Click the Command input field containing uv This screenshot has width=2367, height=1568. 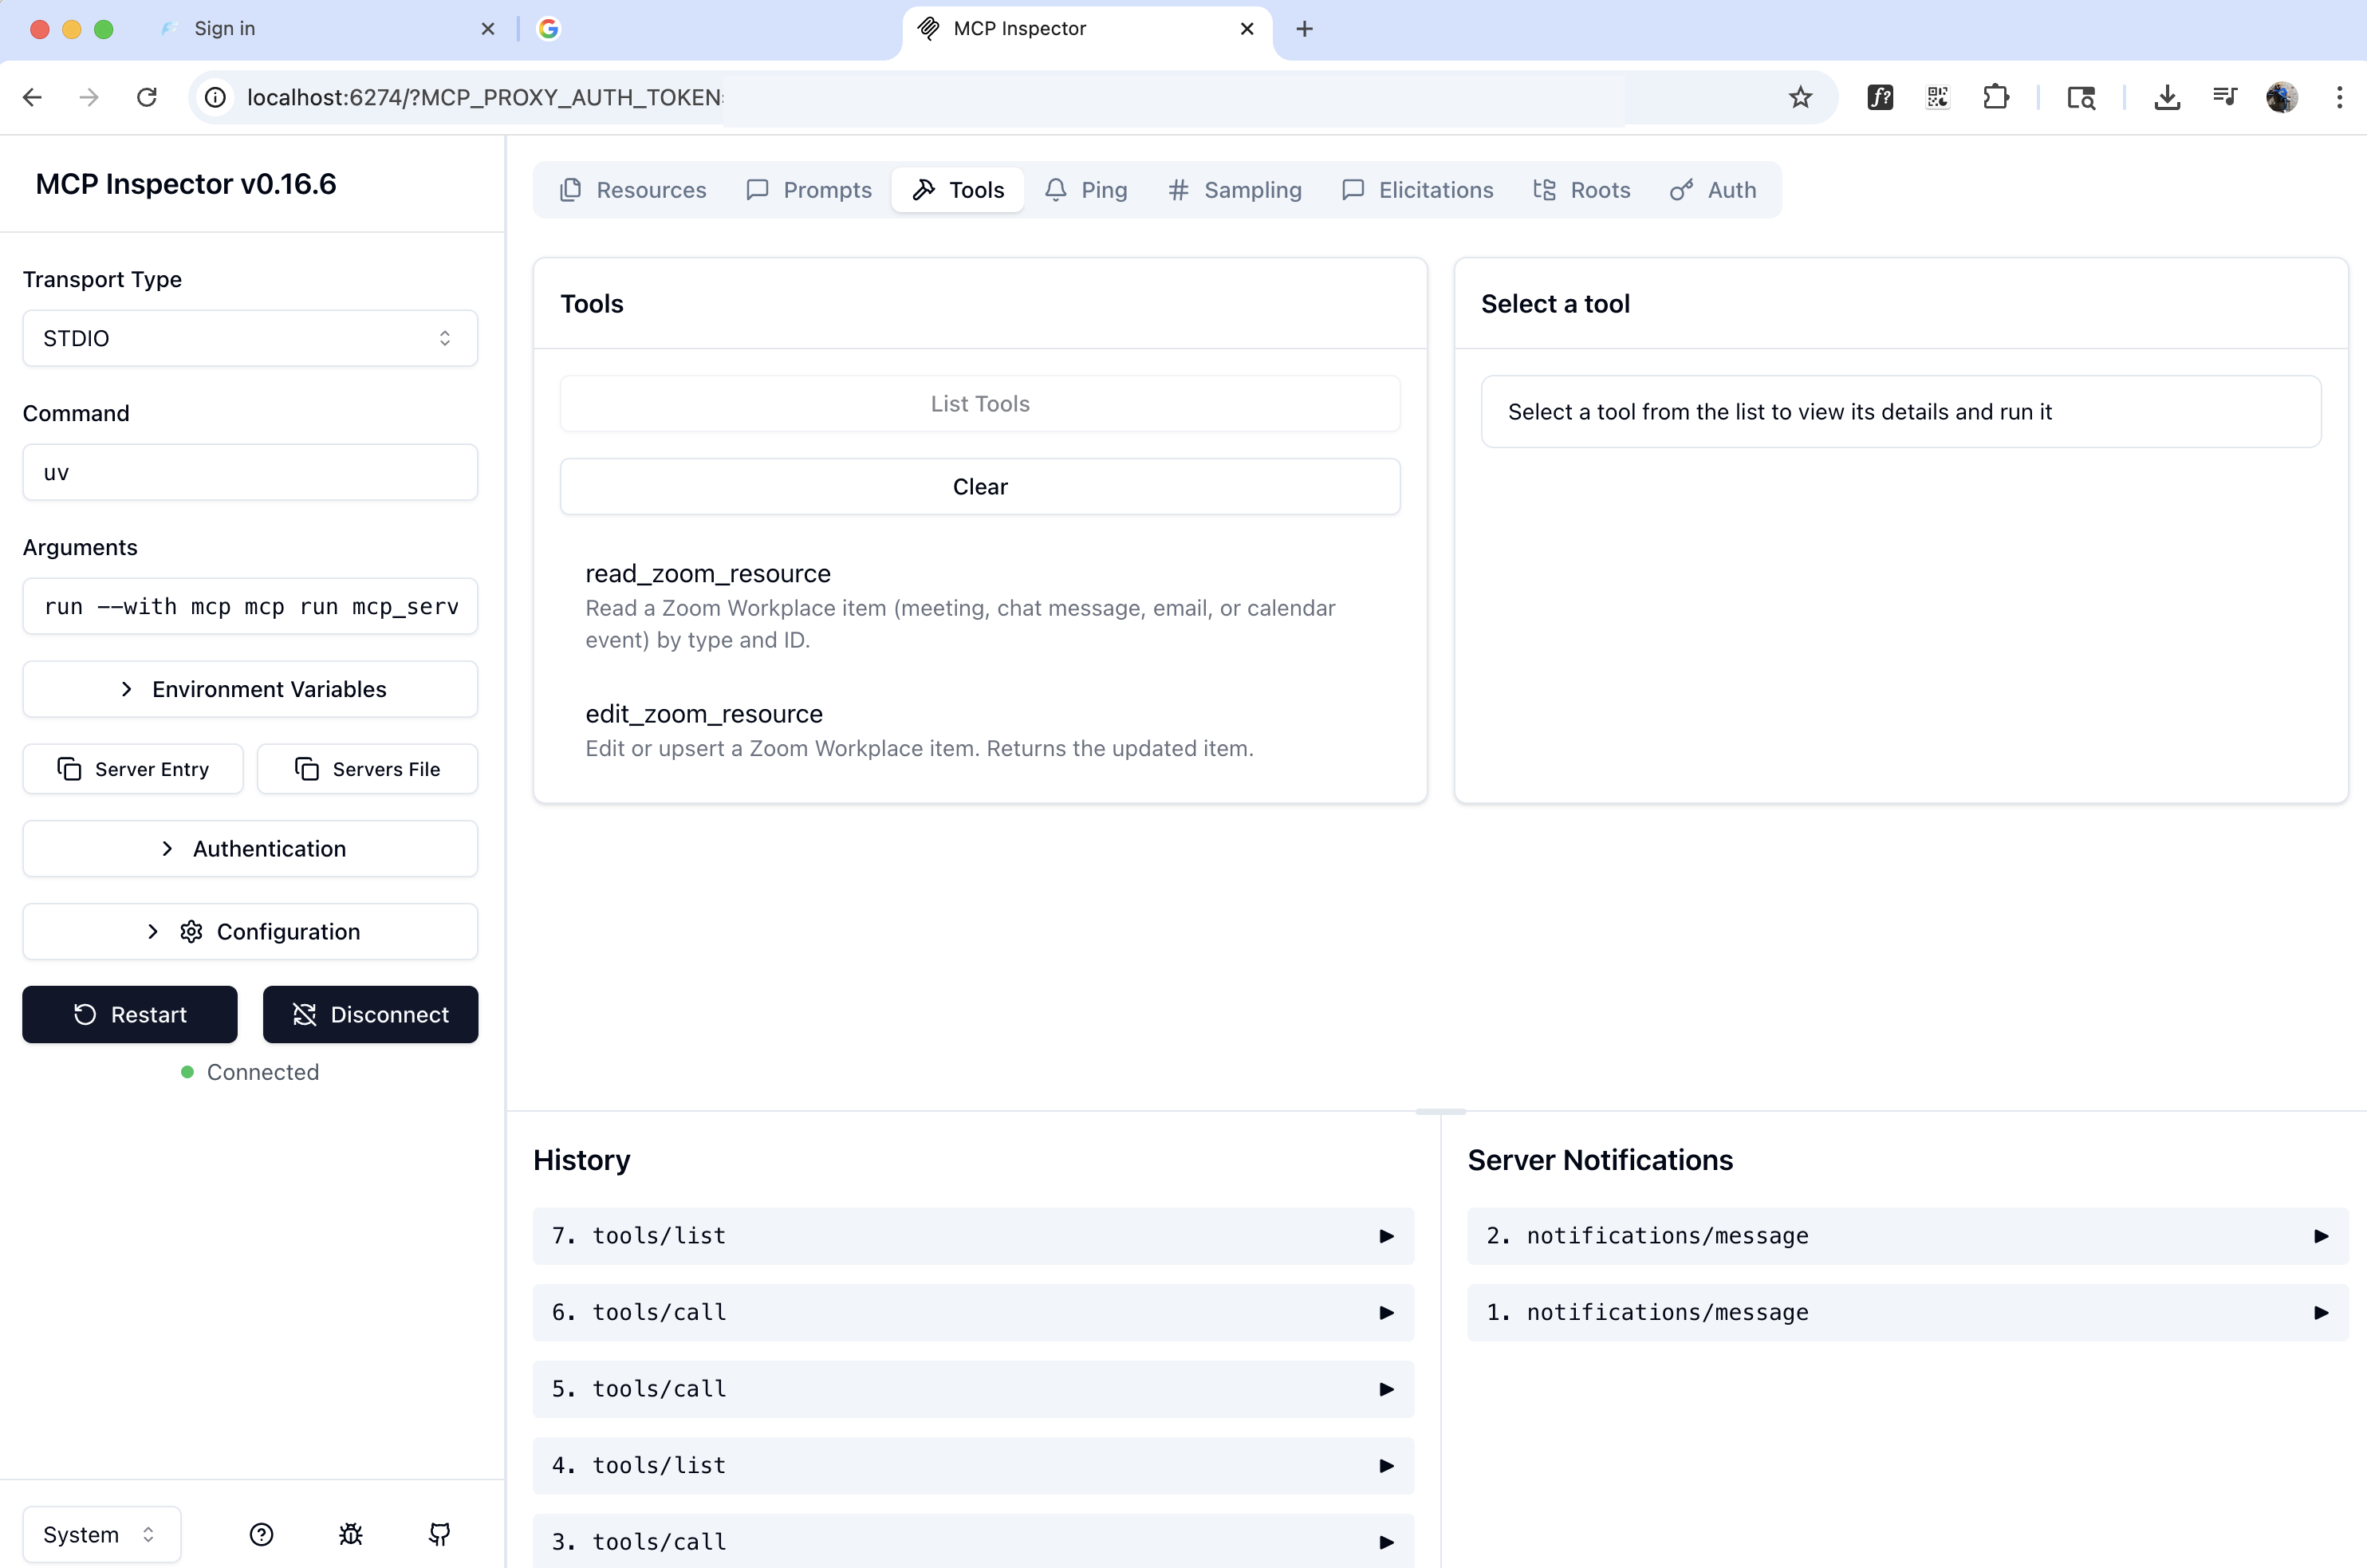250,472
